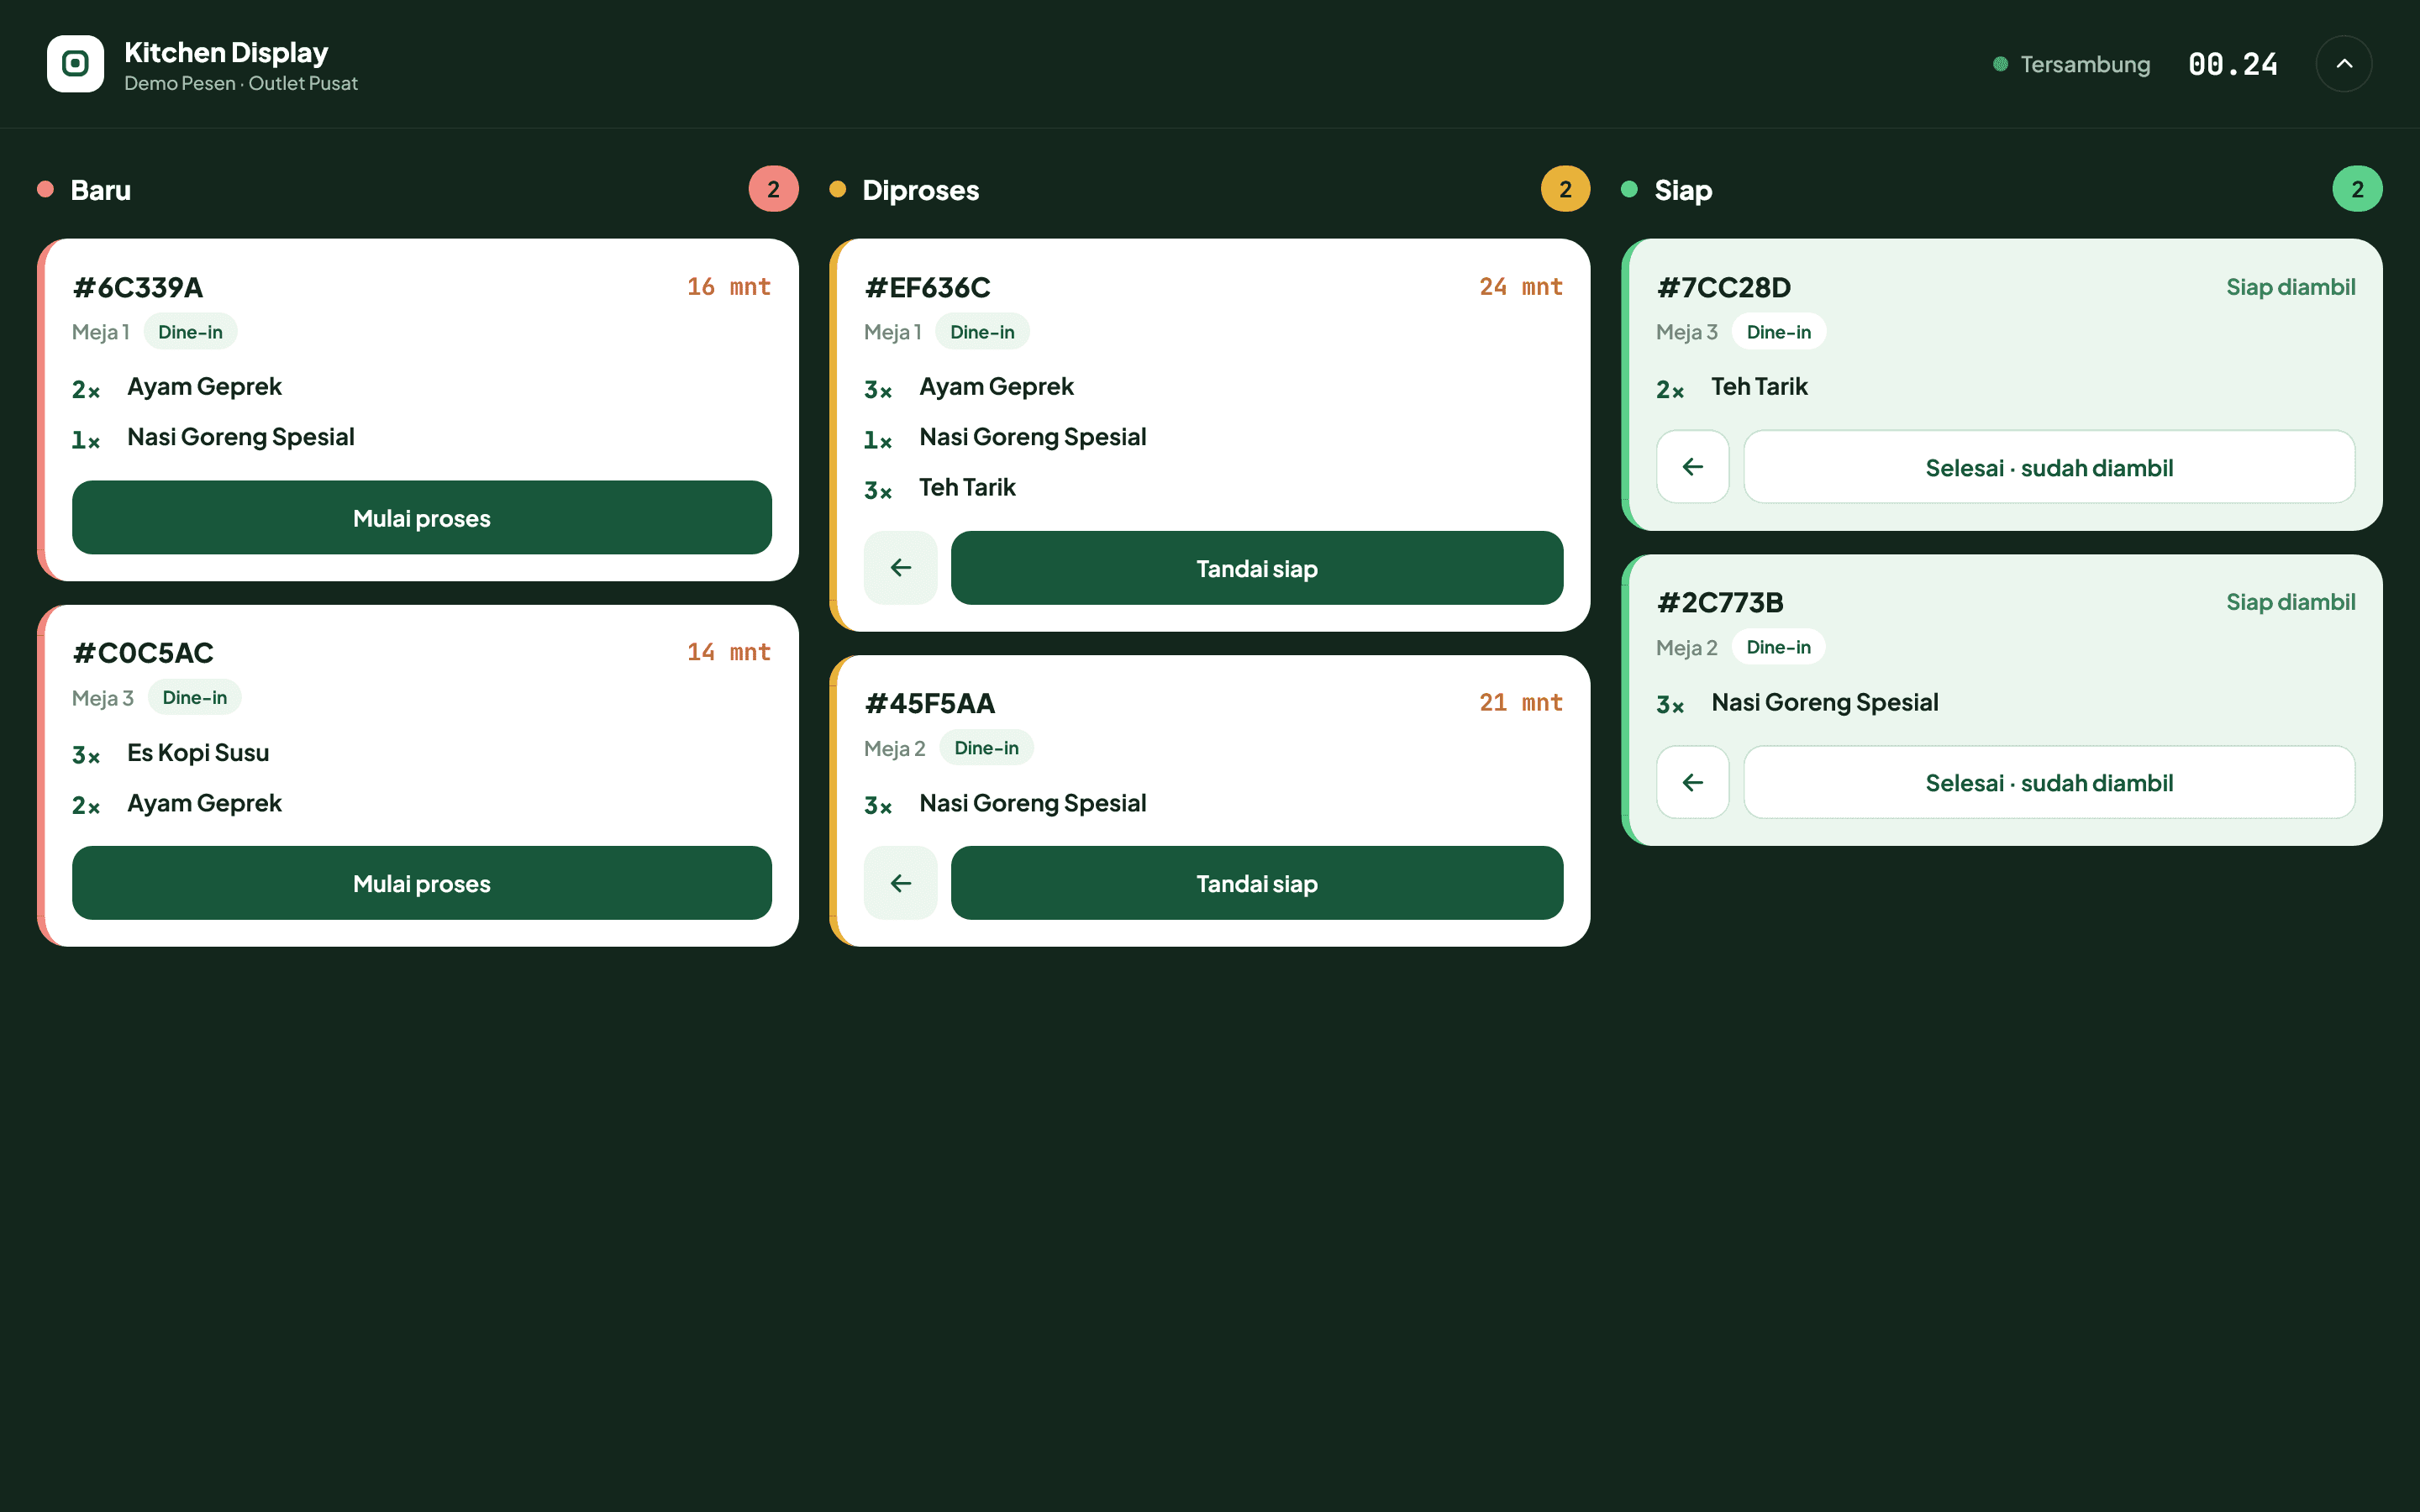Click the 16 mnt timer on #6C339A
Screen dimensions: 2420x1512
729,287
